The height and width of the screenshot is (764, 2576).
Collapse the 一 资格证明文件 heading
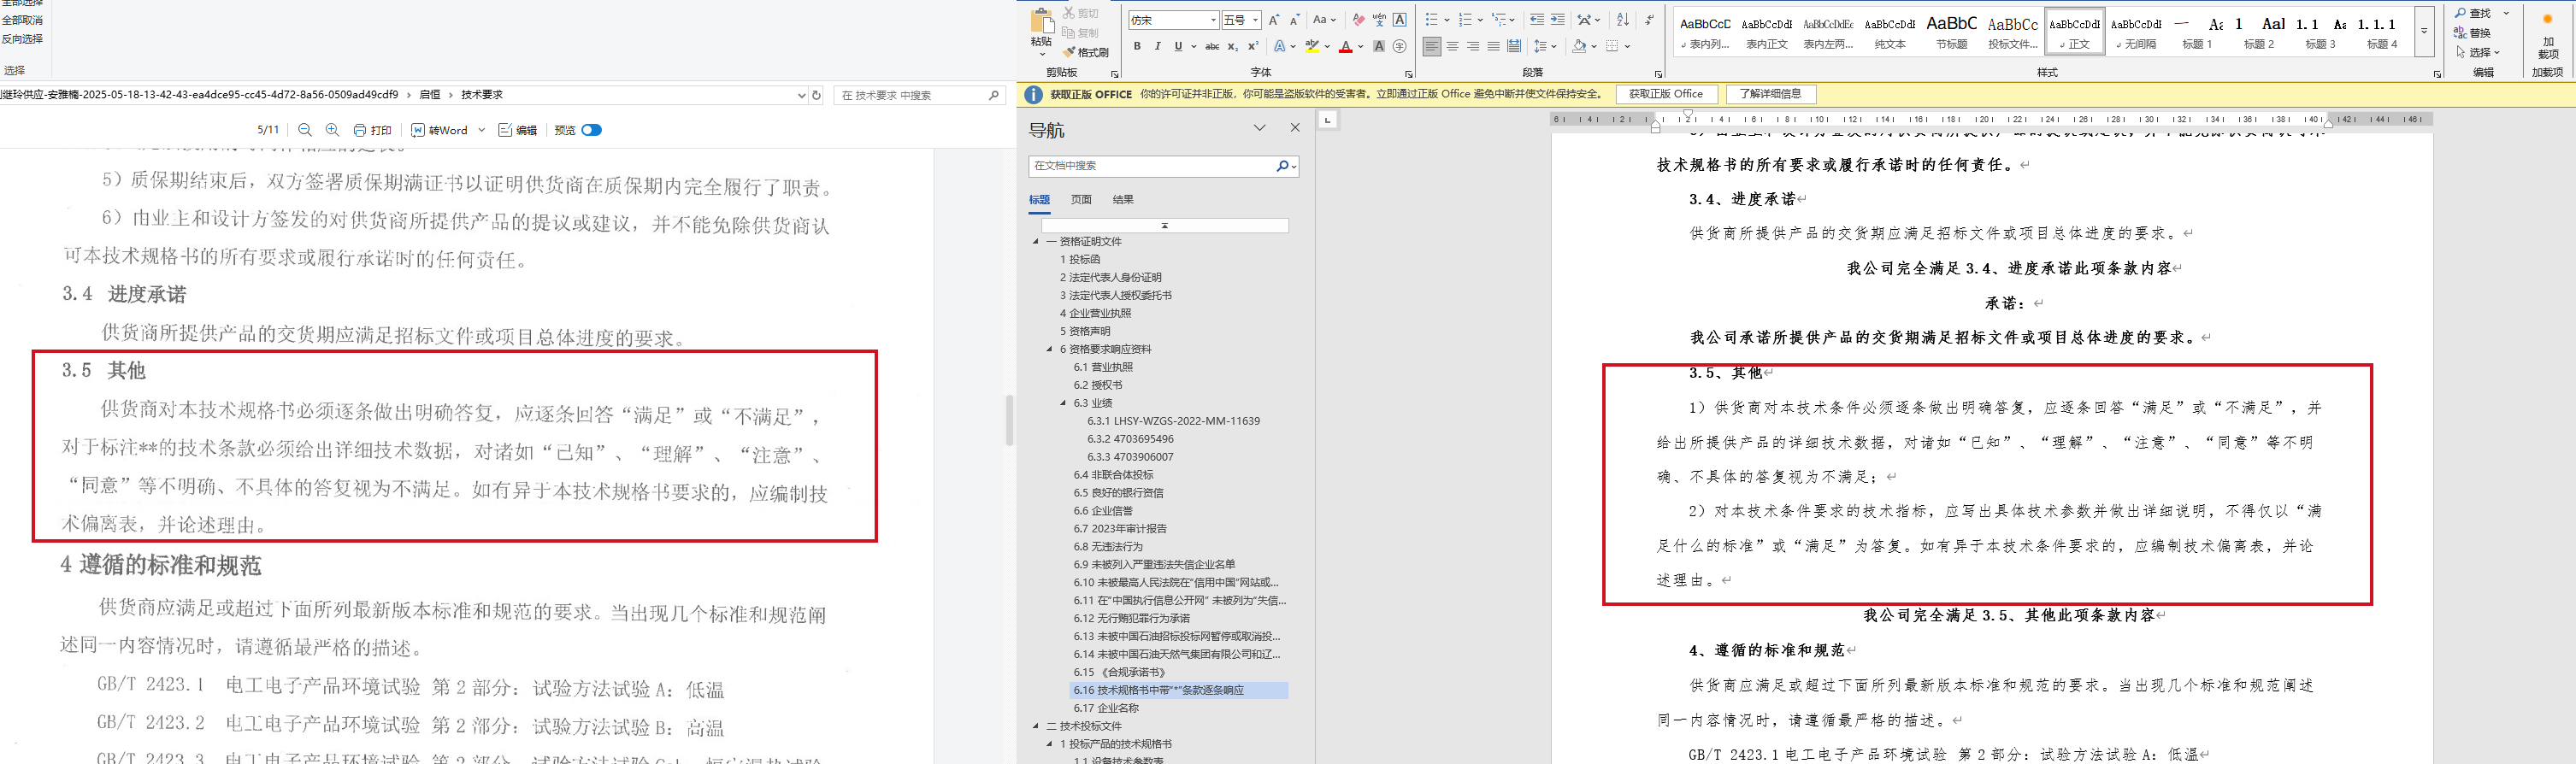coord(1036,241)
